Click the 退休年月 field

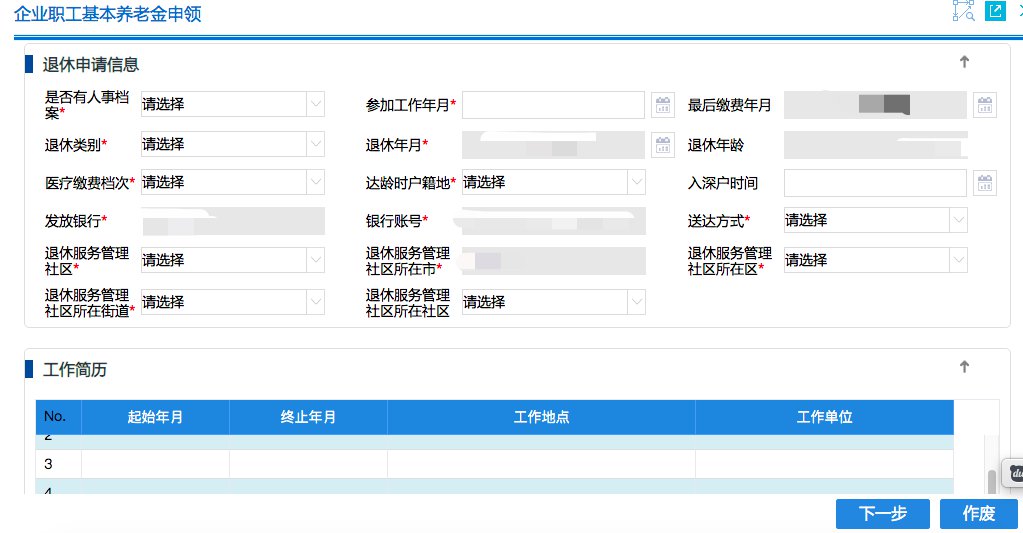553,145
